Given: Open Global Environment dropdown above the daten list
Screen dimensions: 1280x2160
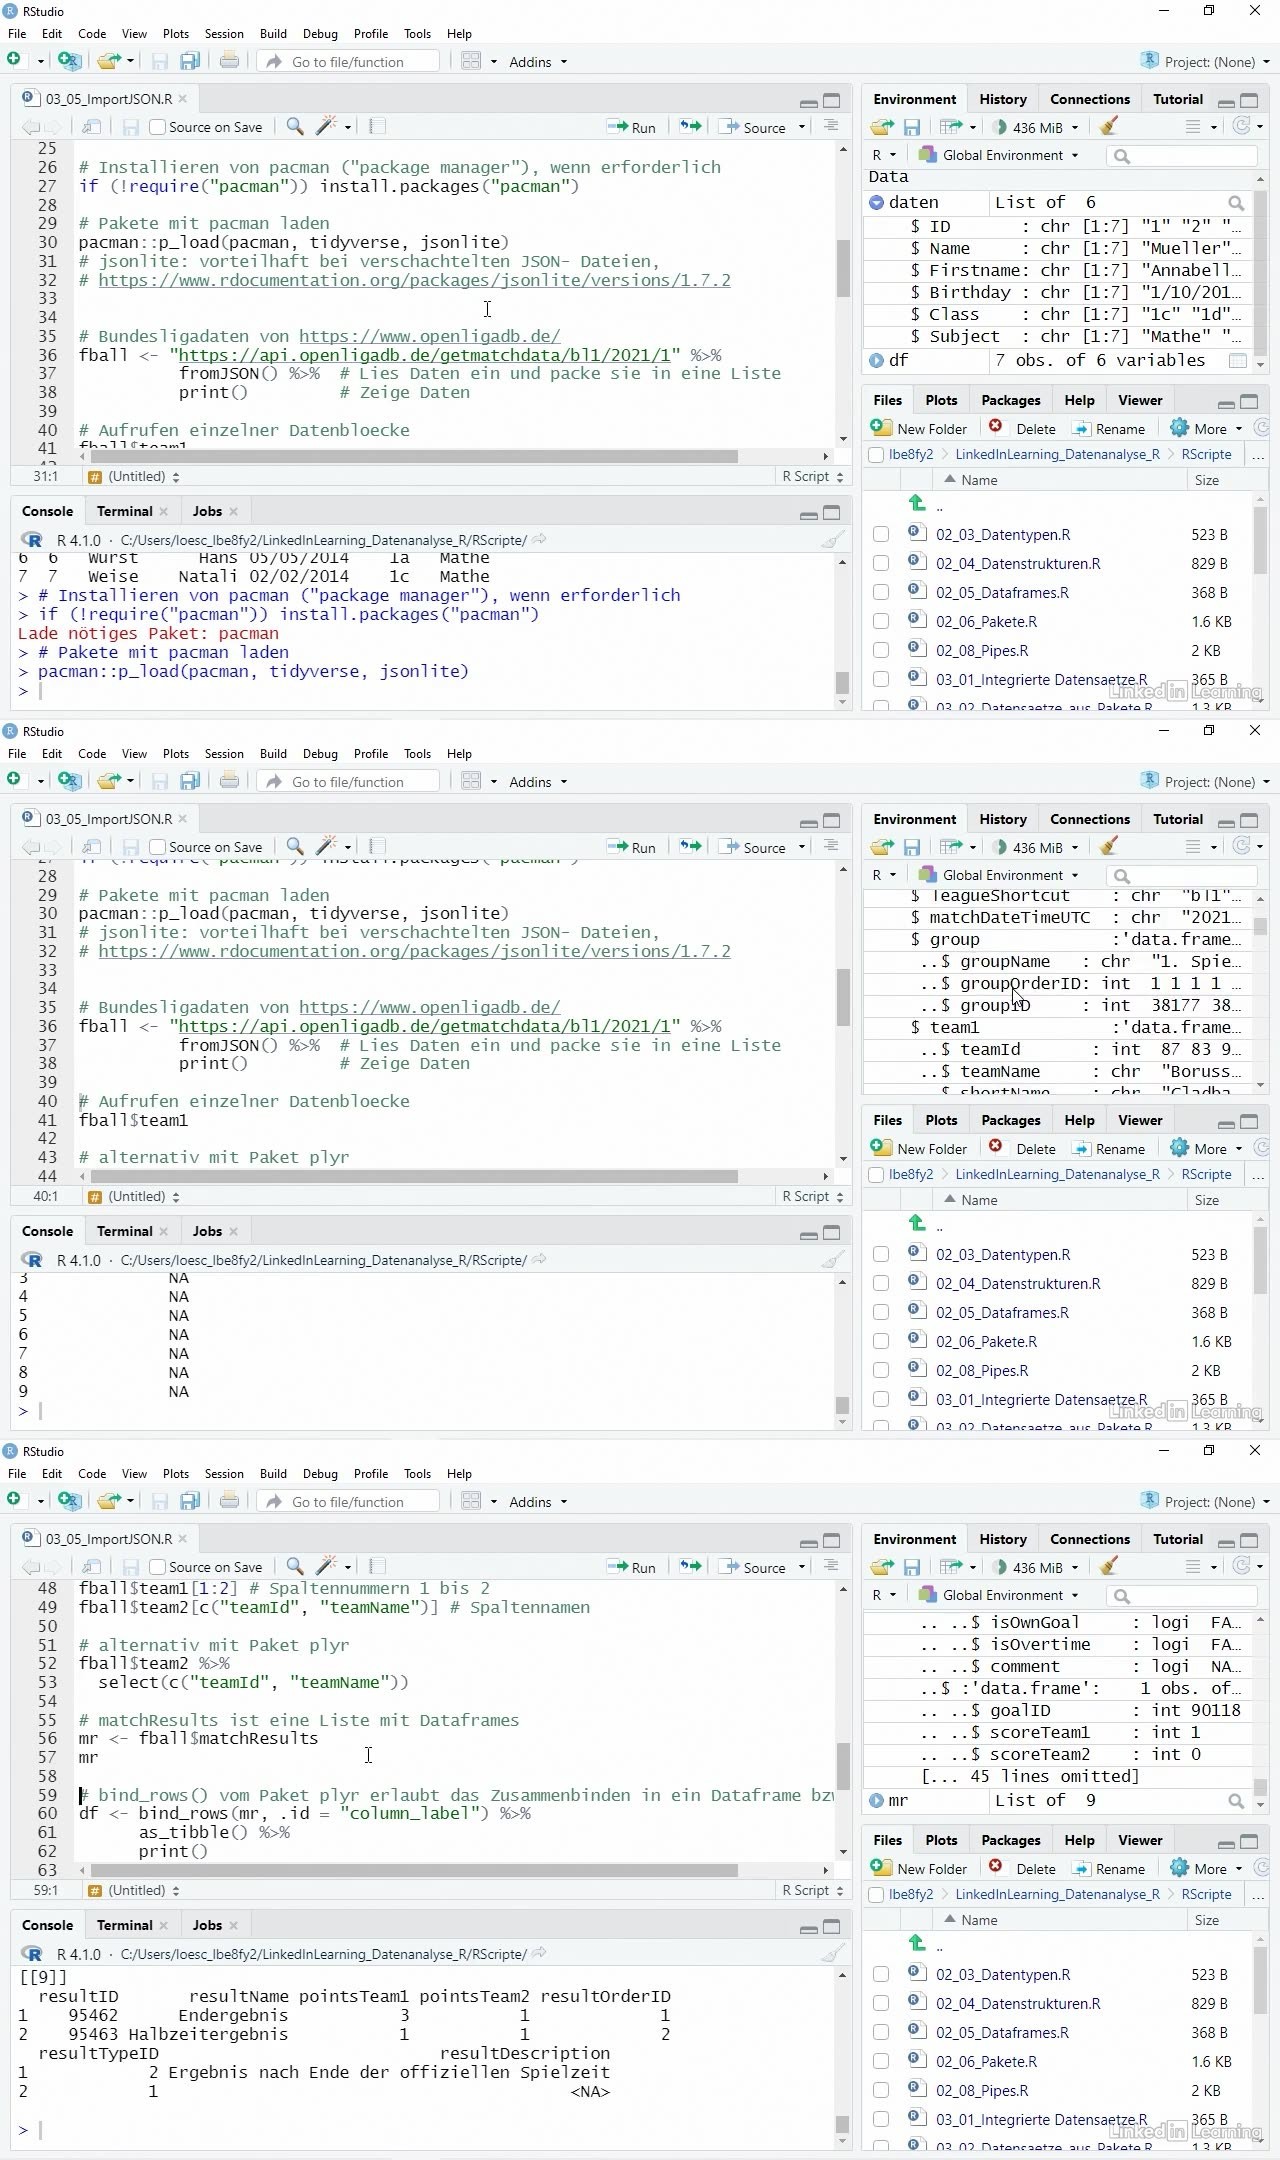Looking at the screenshot, I should (1002, 155).
